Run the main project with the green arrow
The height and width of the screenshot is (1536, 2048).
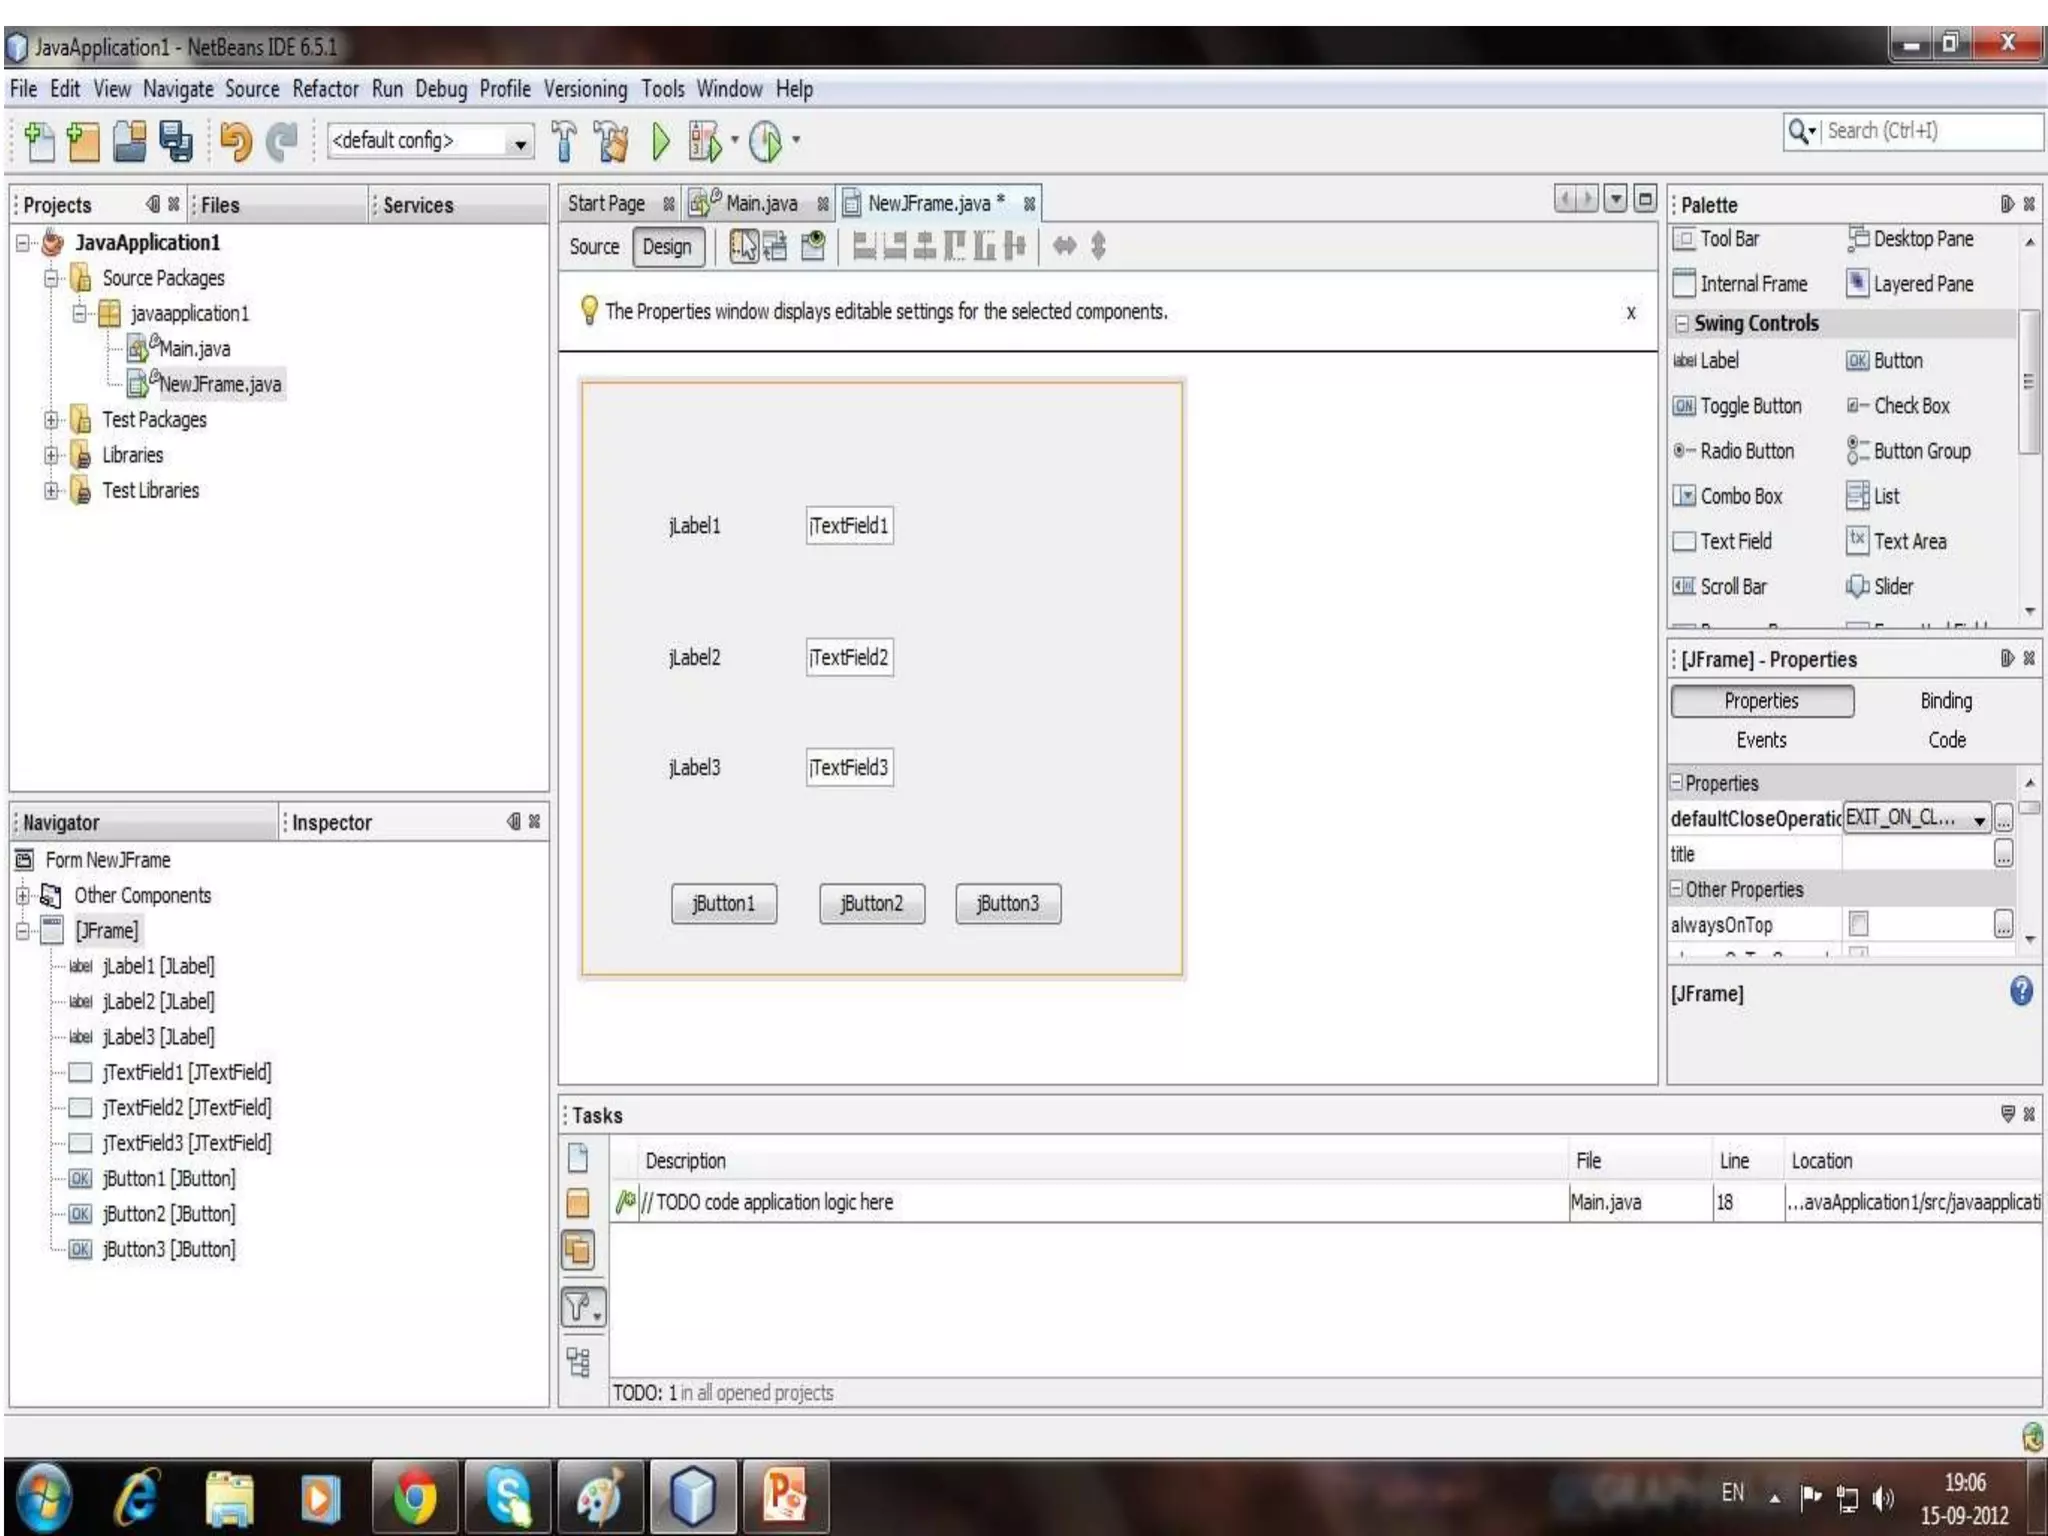coord(660,141)
